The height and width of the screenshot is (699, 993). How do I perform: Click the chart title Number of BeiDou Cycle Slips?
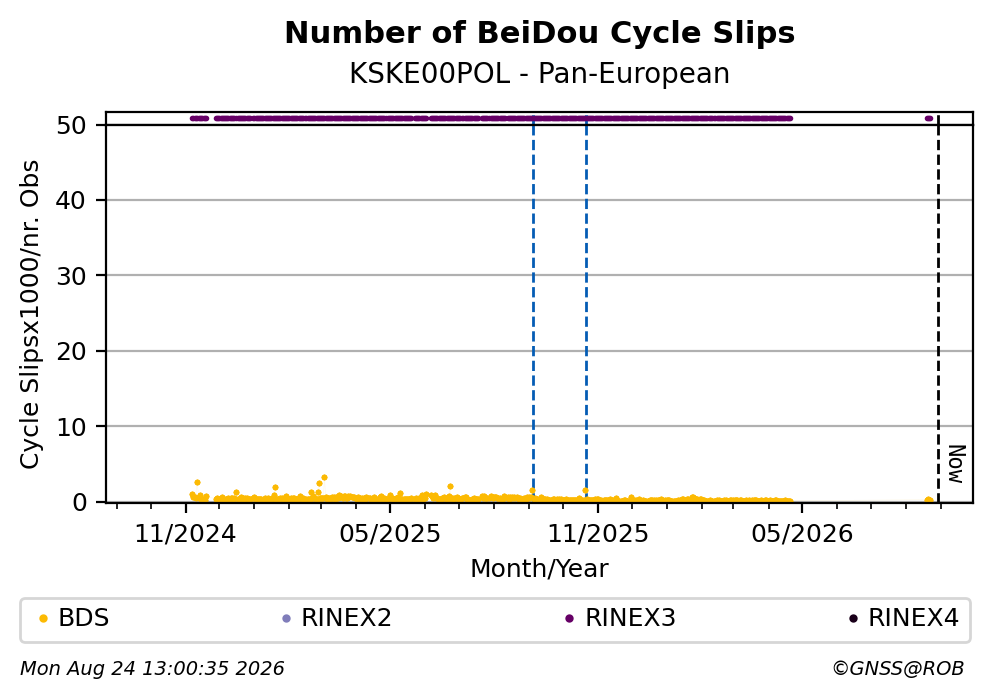(x=540, y=33)
